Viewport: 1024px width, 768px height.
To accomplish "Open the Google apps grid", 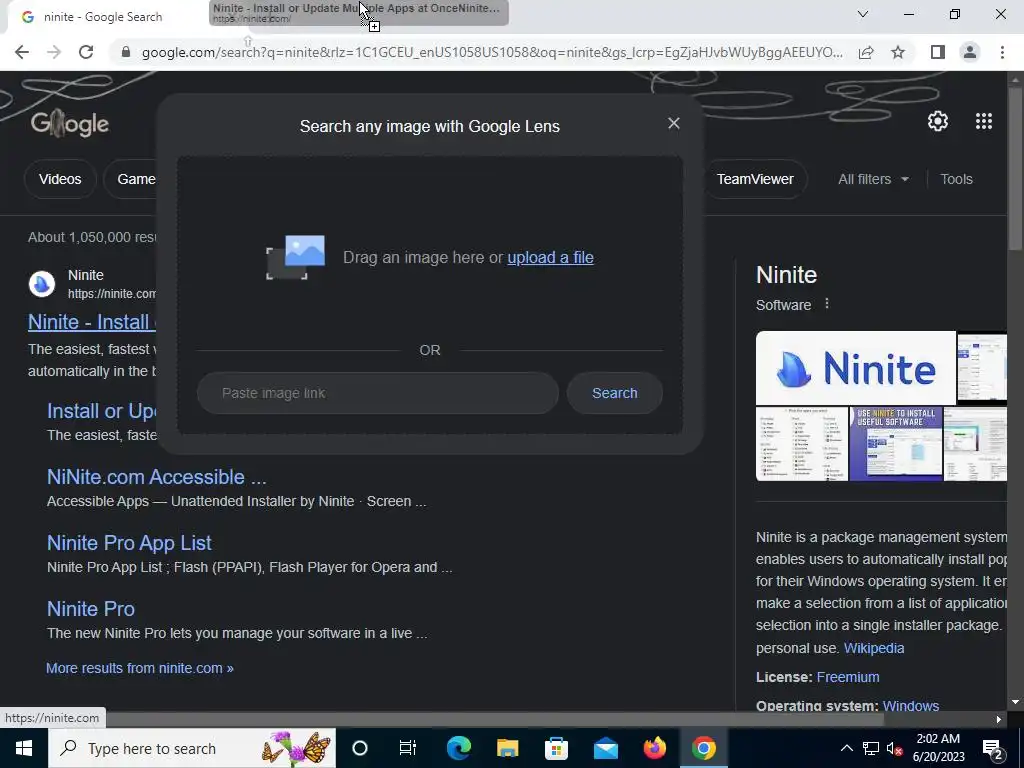I will (x=984, y=121).
